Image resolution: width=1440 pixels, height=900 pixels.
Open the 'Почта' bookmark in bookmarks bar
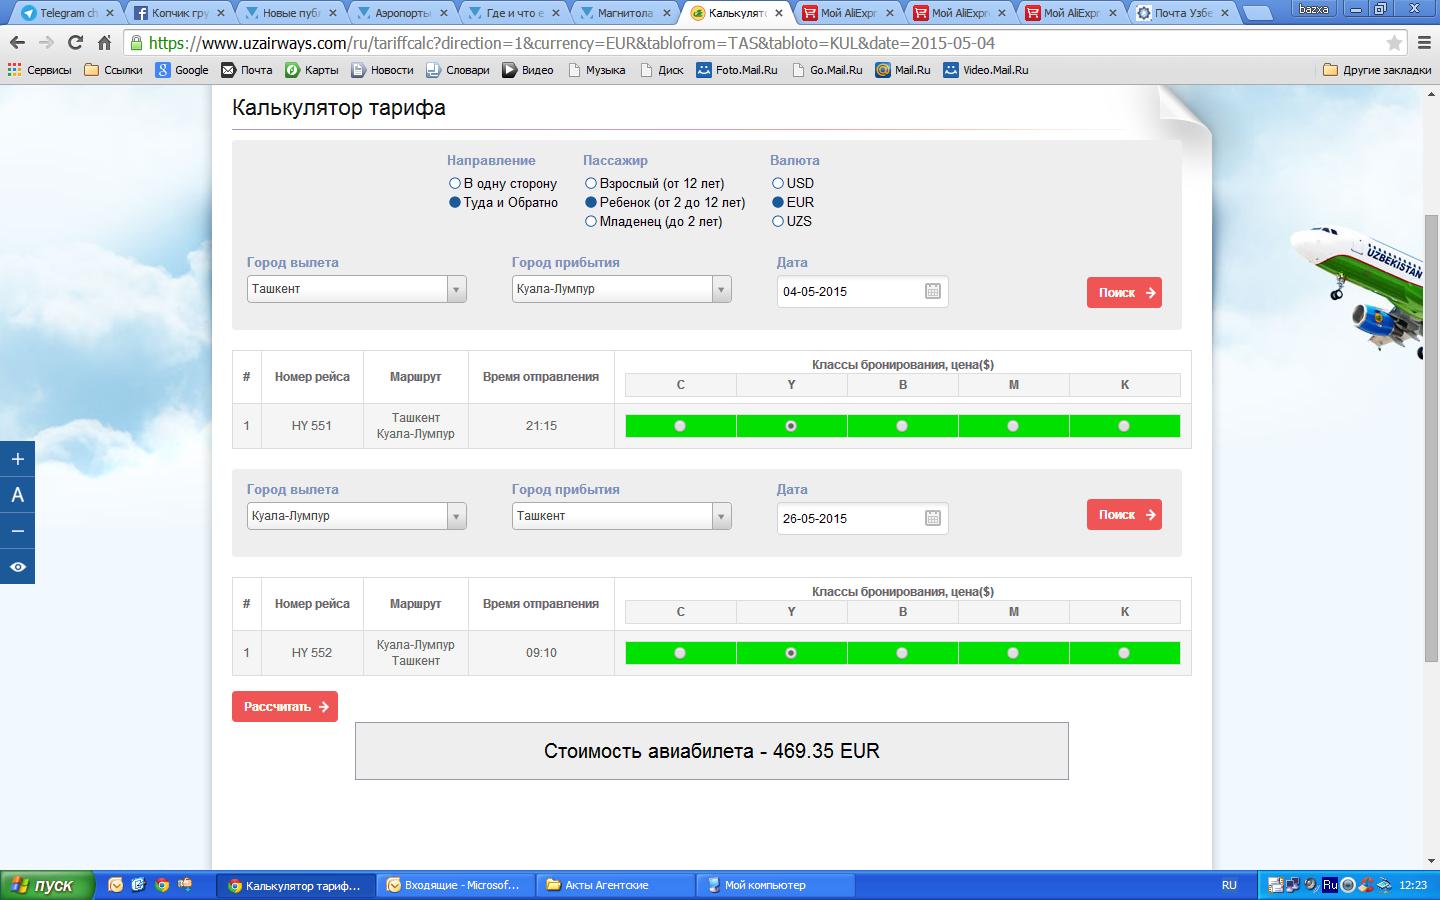click(x=247, y=70)
